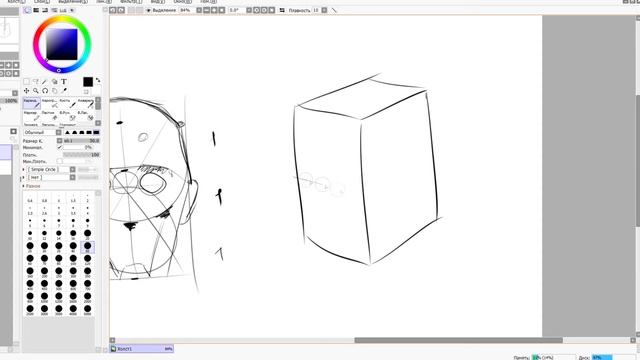Open the rotation angle preset dropdown
The height and width of the screenshot is (360, 640).
click(249, 10)
